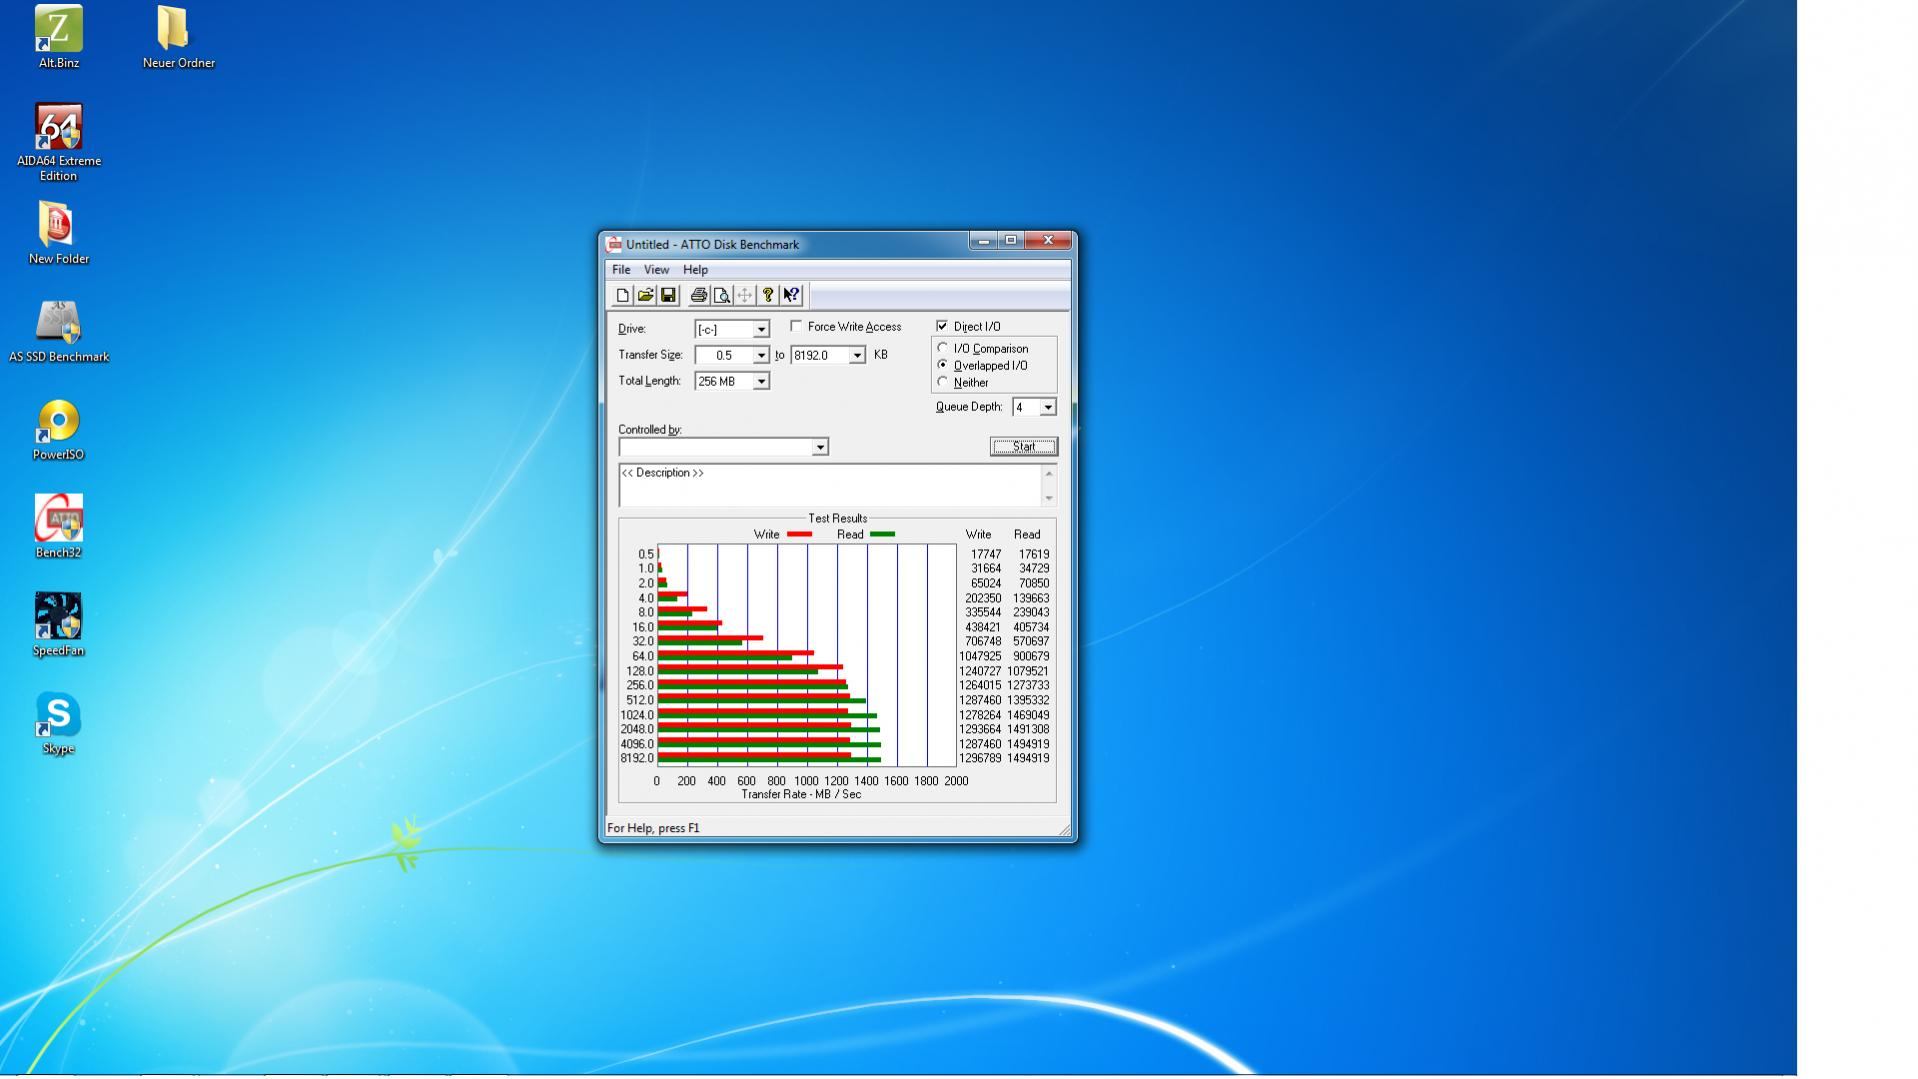Print the benchmark results
The height and width of the screenshot is (1079, 1918).
pos(698,295)
